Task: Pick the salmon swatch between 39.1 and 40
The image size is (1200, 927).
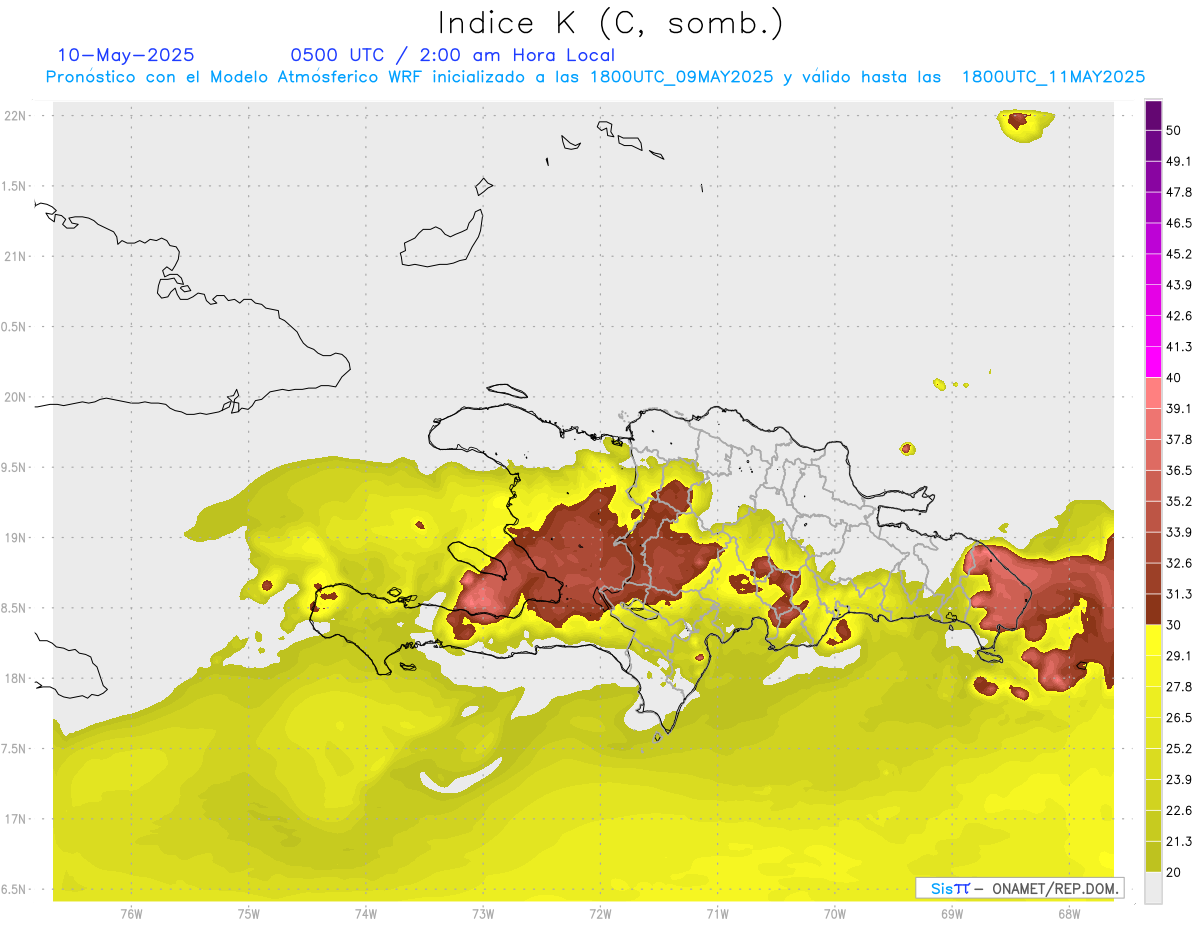Action: click(x=1153, y=393)
